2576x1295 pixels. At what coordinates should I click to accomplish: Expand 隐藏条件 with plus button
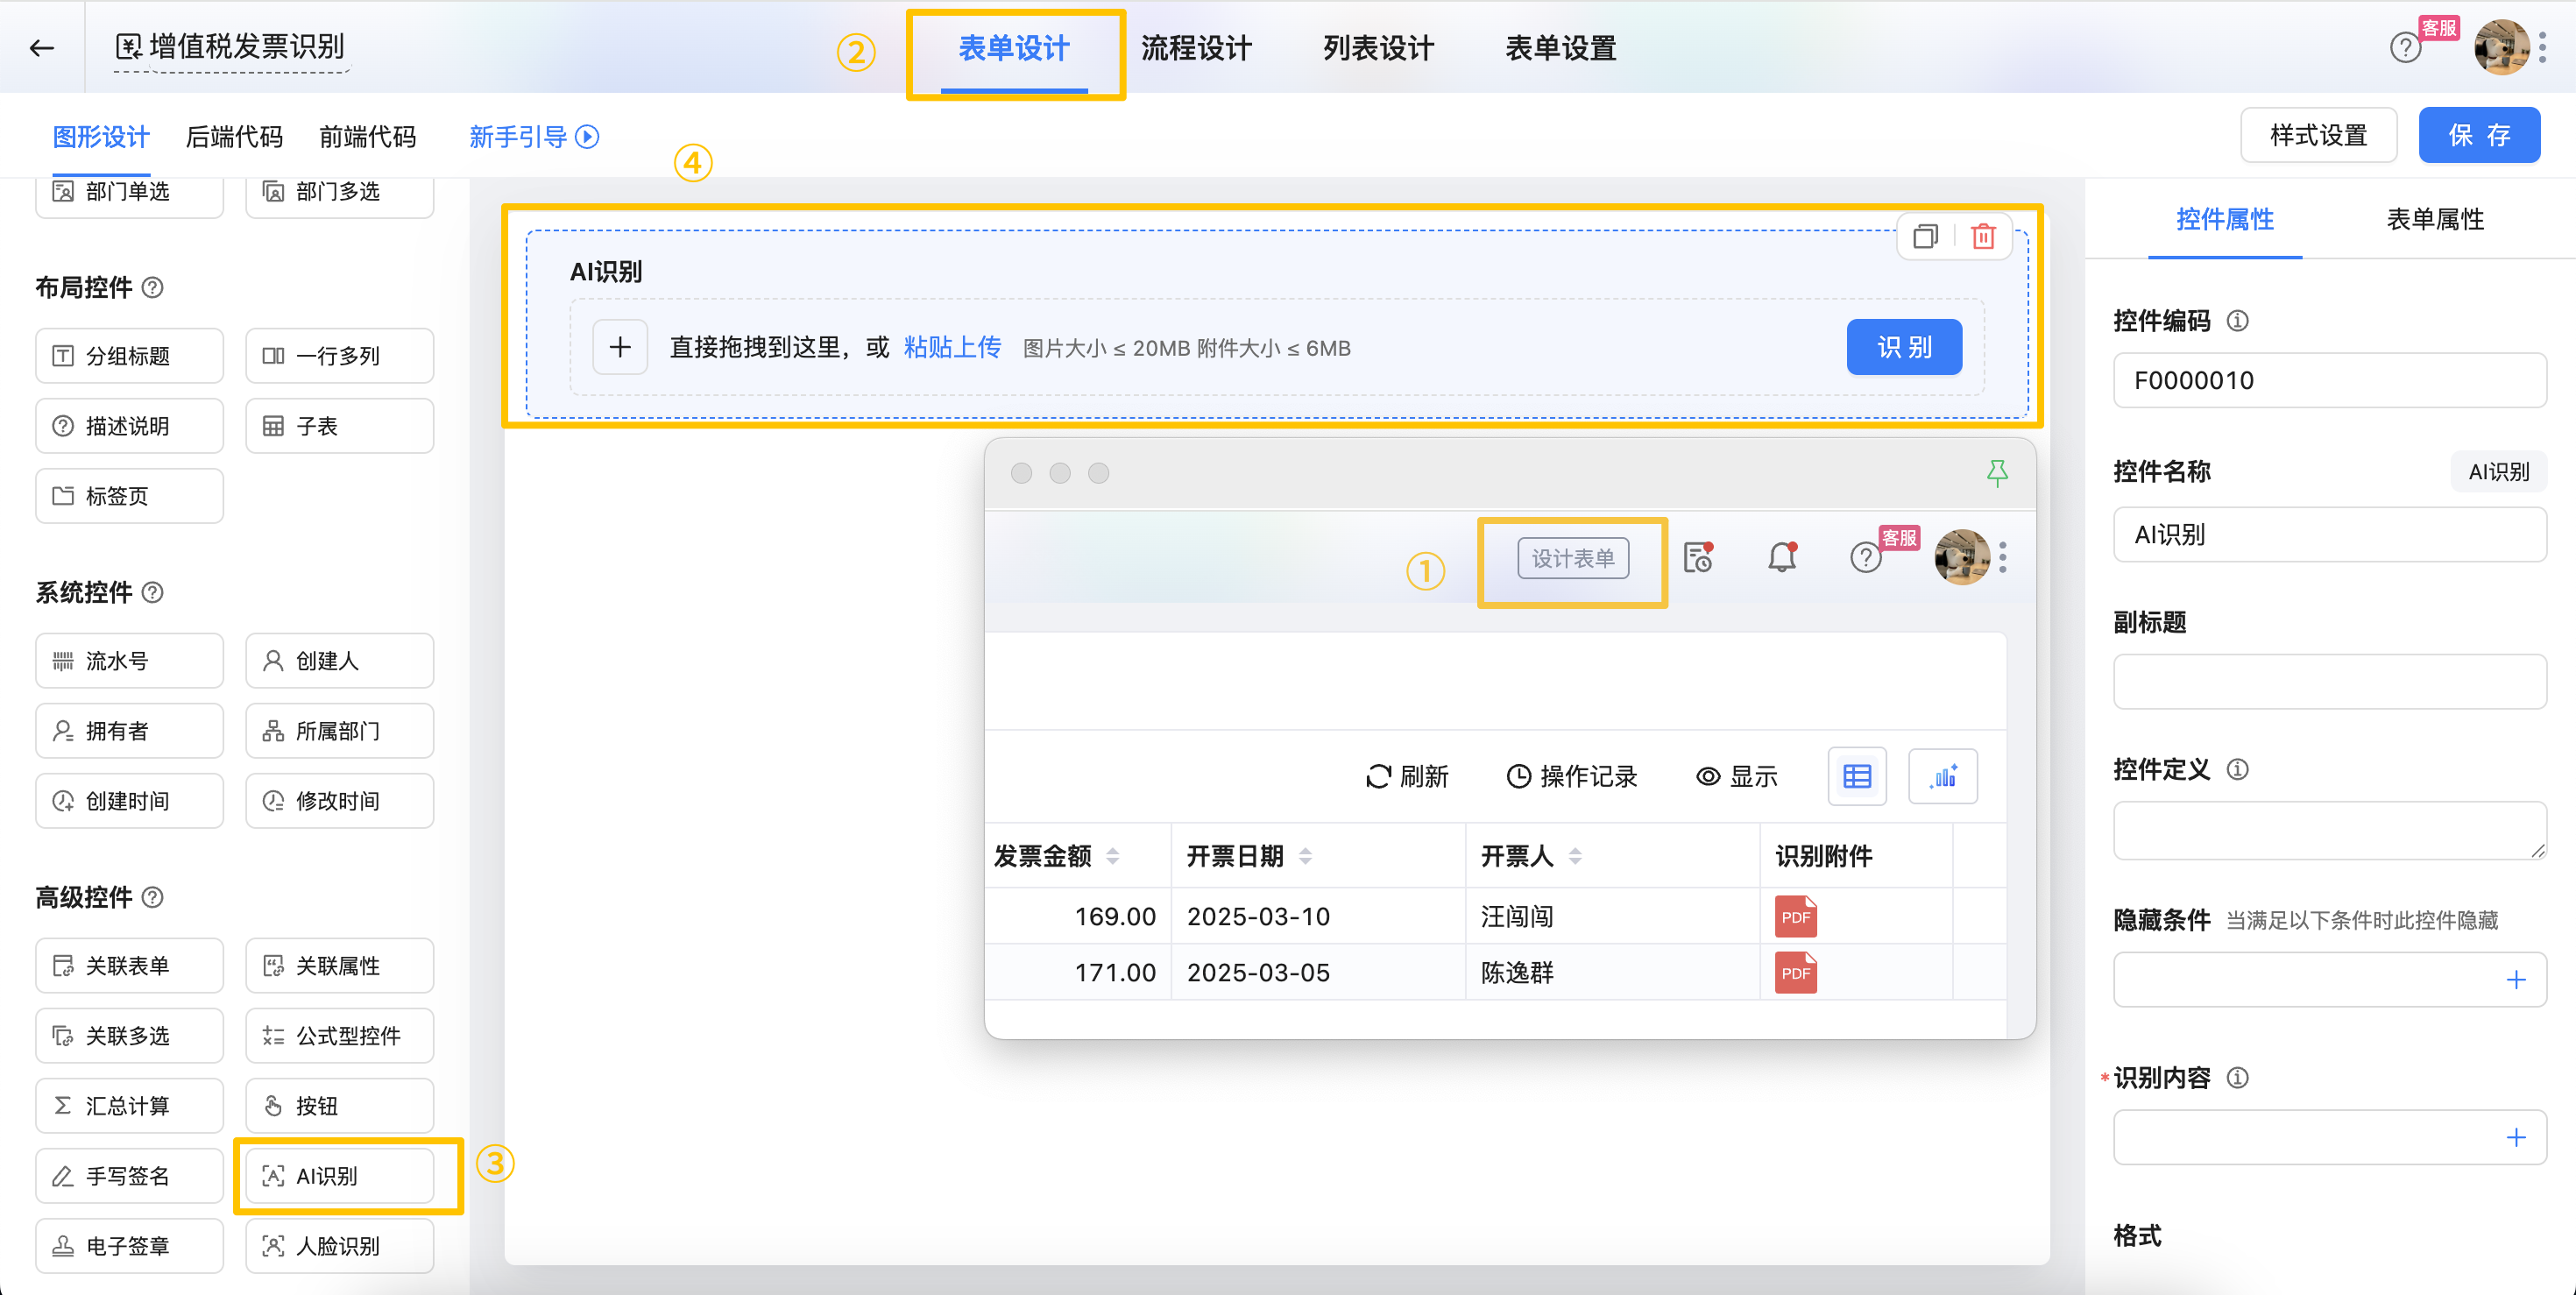point(2516,980)
